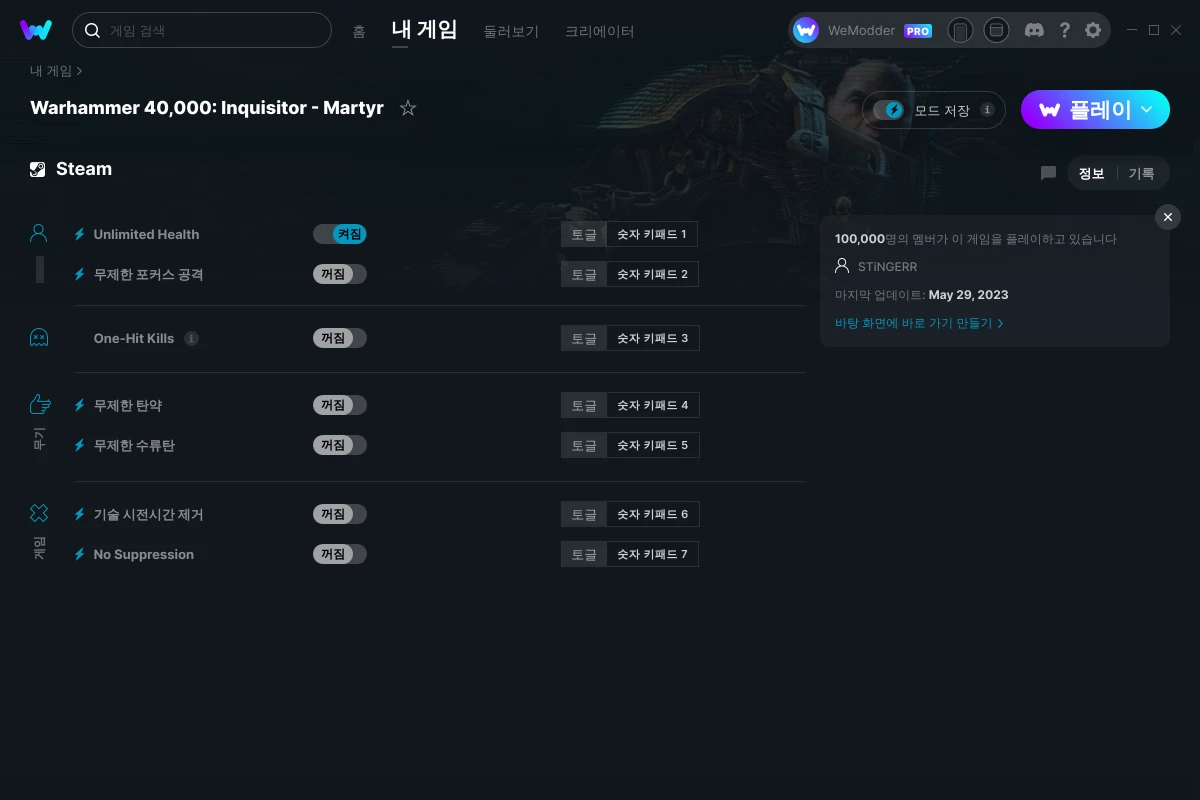This screenshot has width=1200, height=800.
Task: Turn off the Unlimited Health toggle
Action: pos(340,234)
